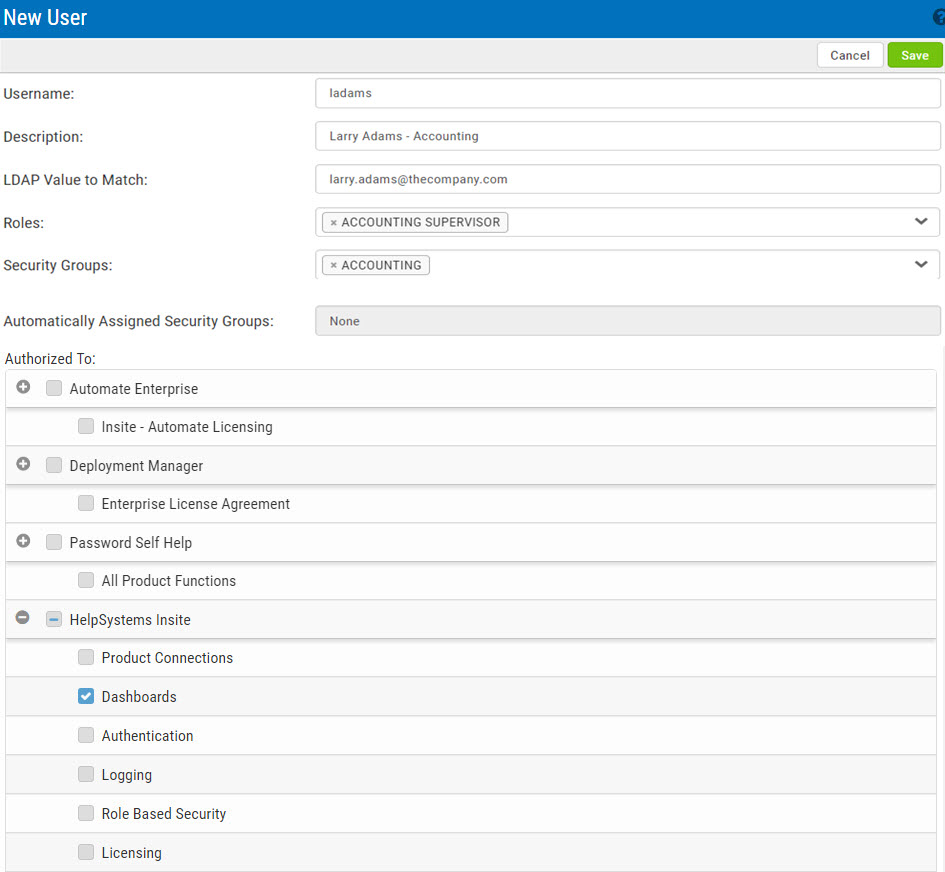Open the help icon in the title bar
945x872 pixels.
tap(940, 17)
